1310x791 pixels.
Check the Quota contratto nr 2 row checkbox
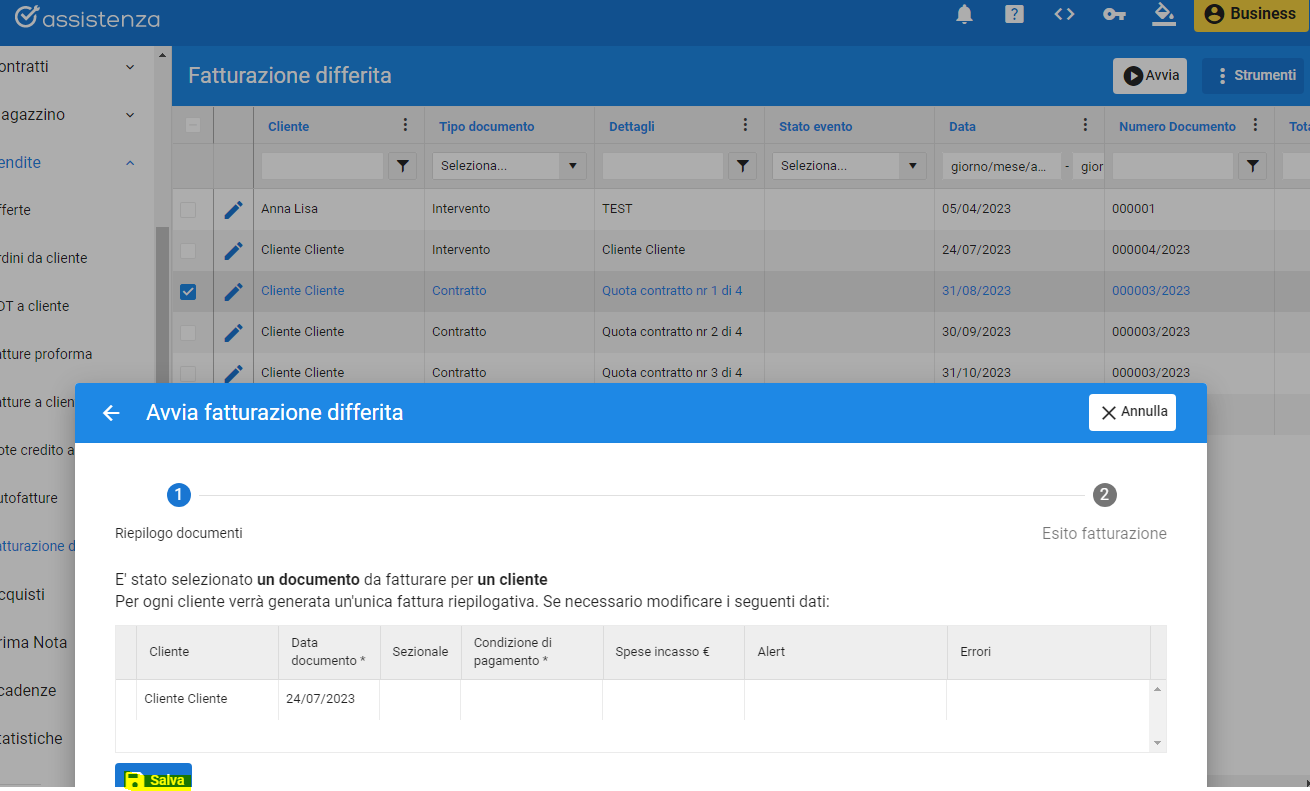point(188,332)
